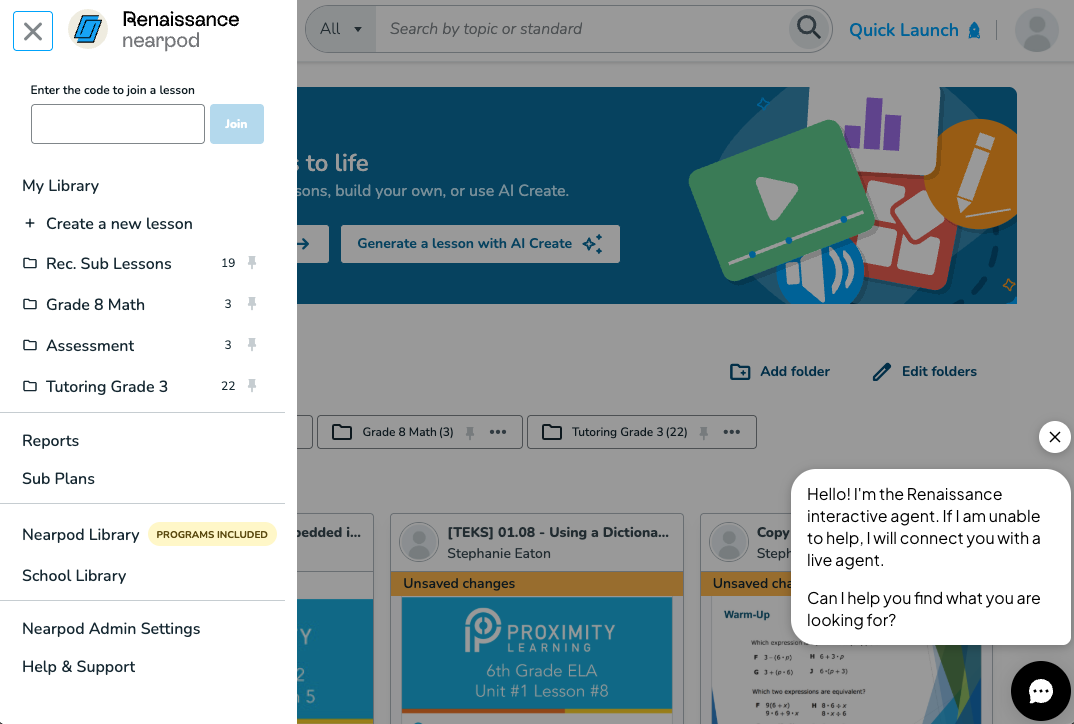Open My Library from sidebar
The width and height of the screenshot is (1074, 724).
[x=60, y=186]
